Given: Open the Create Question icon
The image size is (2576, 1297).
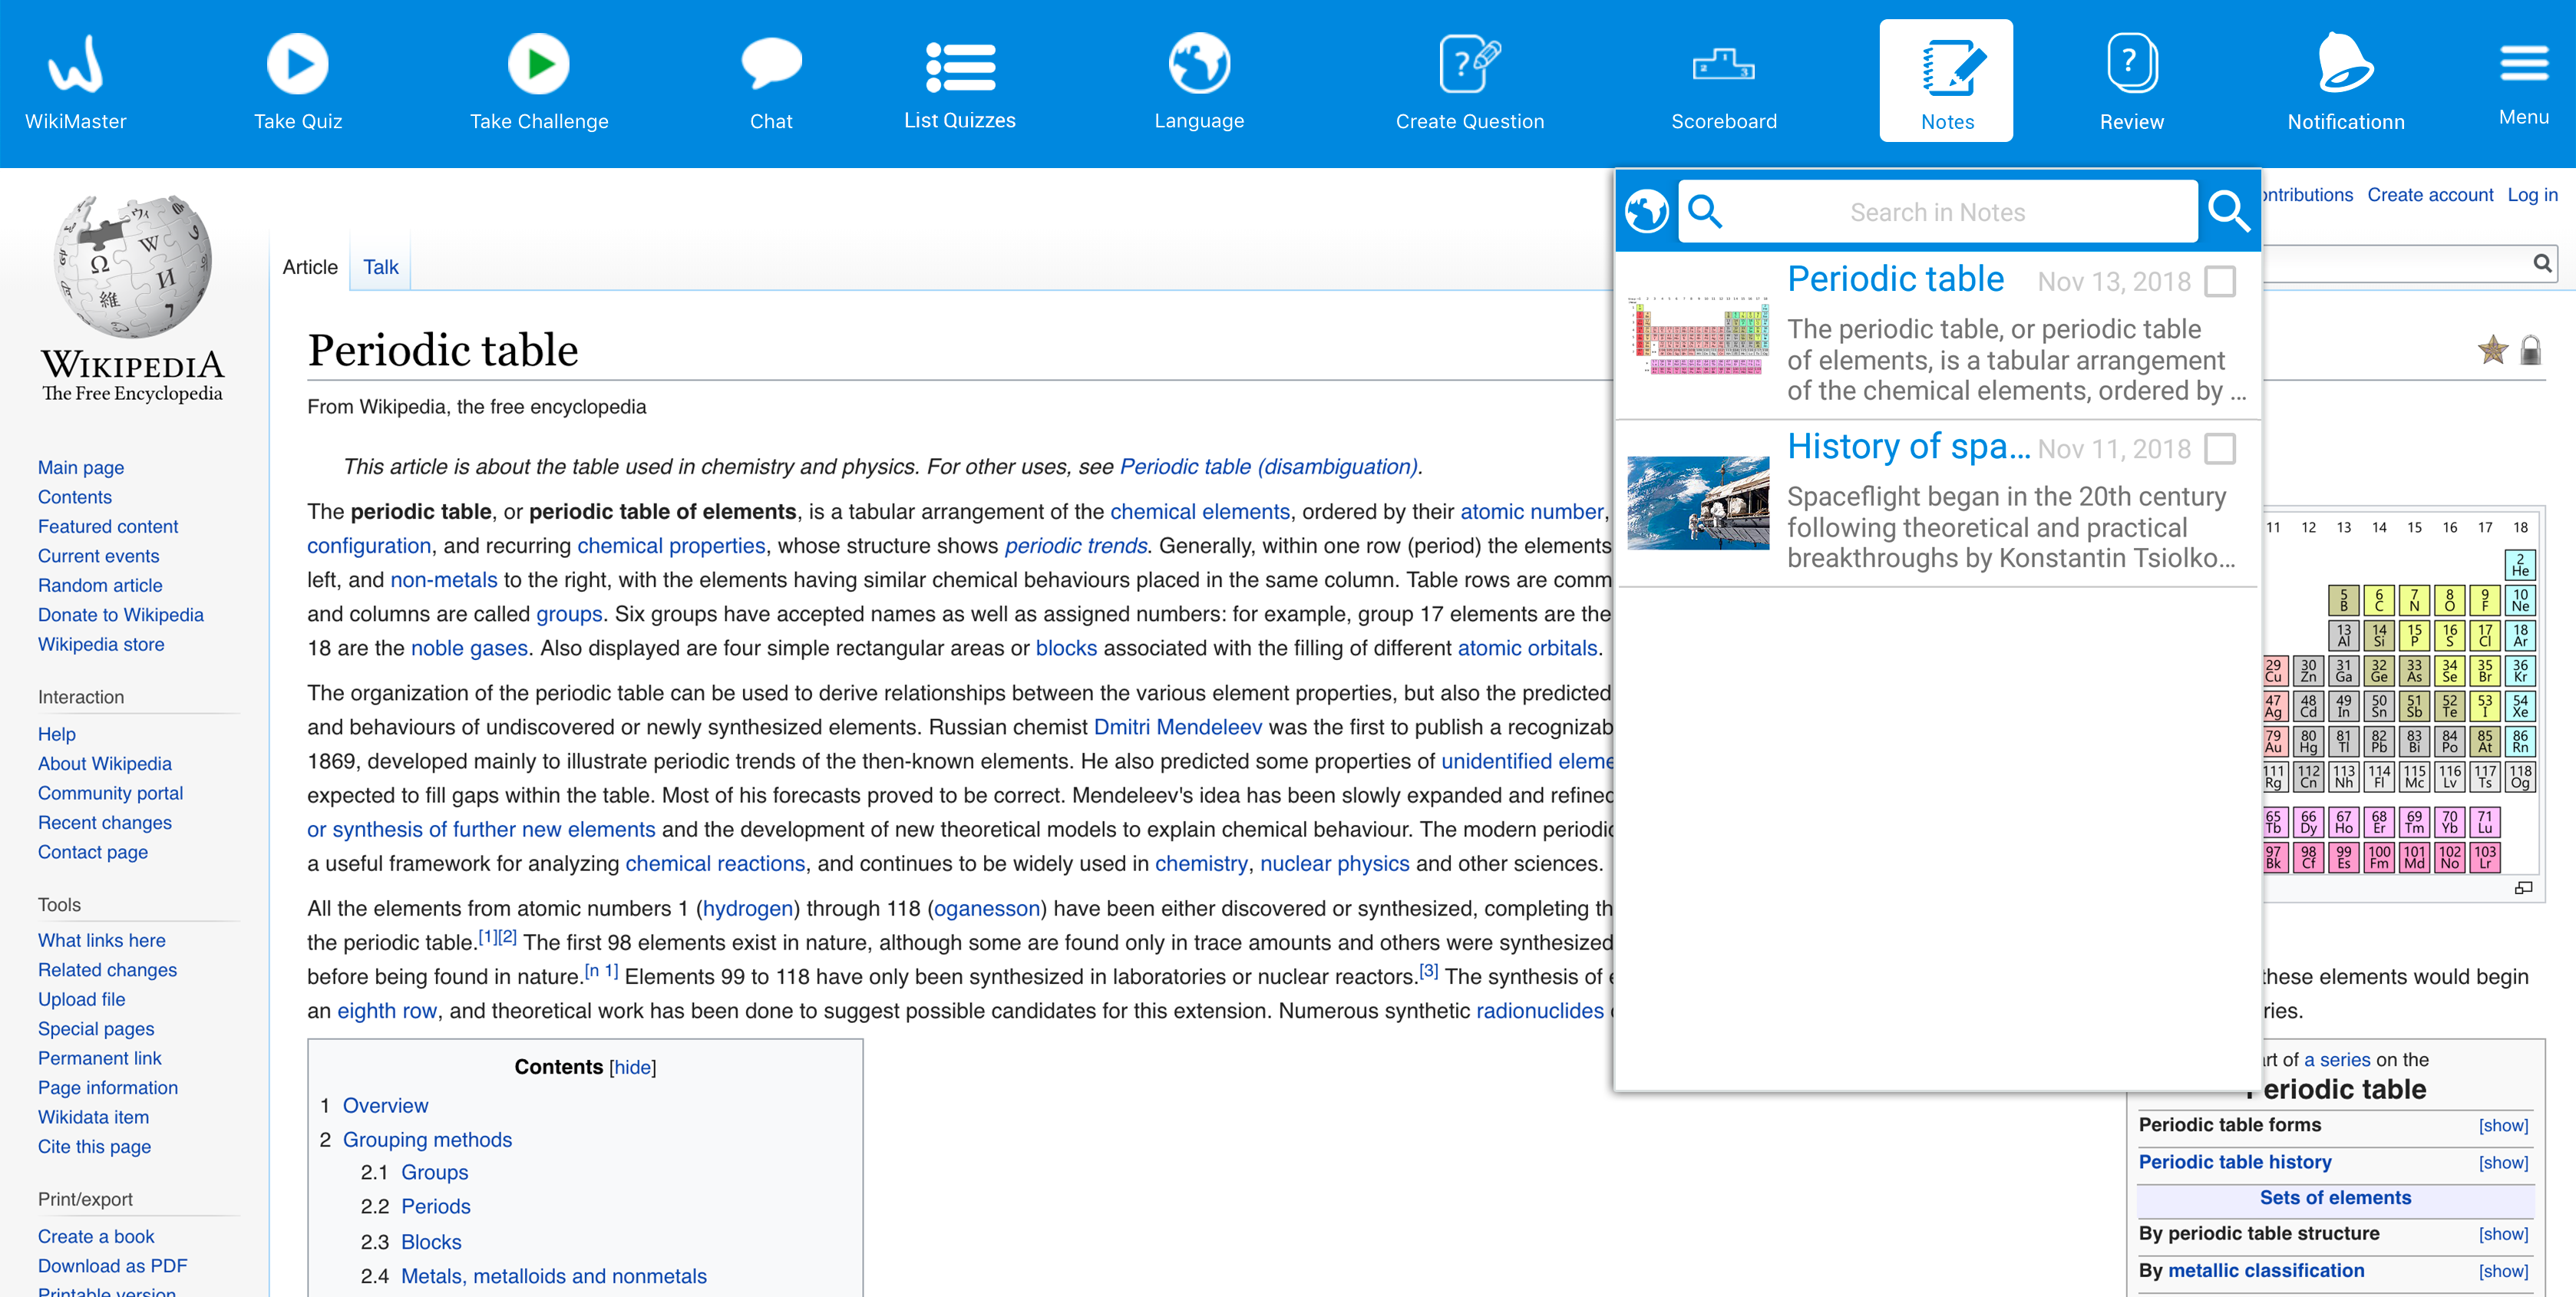Looking at the screenshot, I should tap(1468, 64).
